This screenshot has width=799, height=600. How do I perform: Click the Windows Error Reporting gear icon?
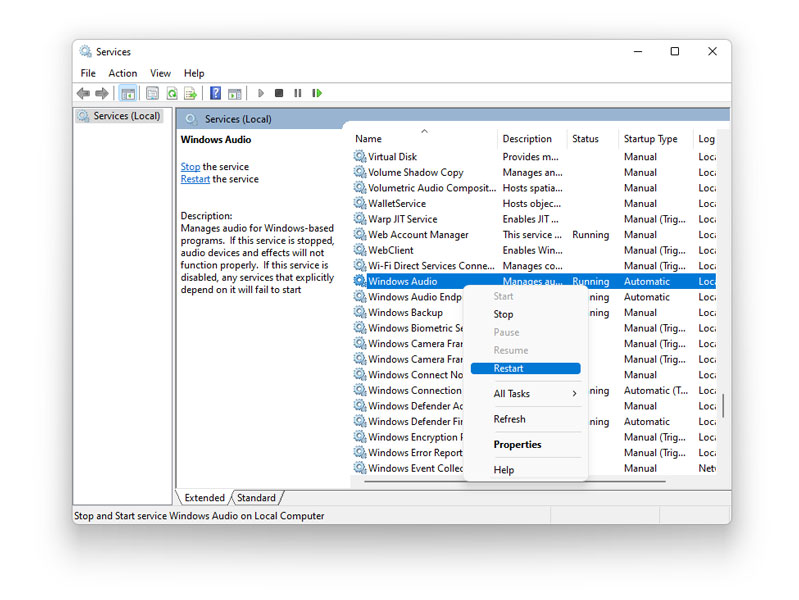(360, 452)
